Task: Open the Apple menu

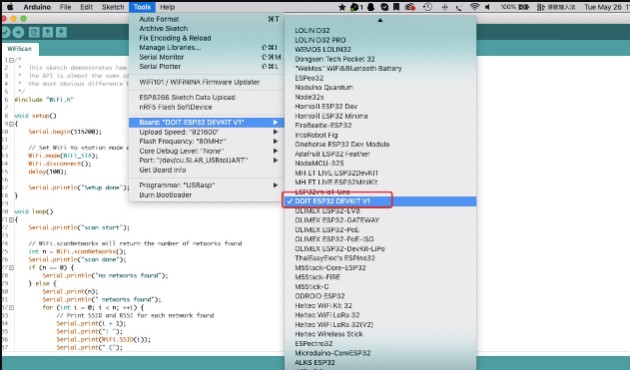Action: [10, 7]
